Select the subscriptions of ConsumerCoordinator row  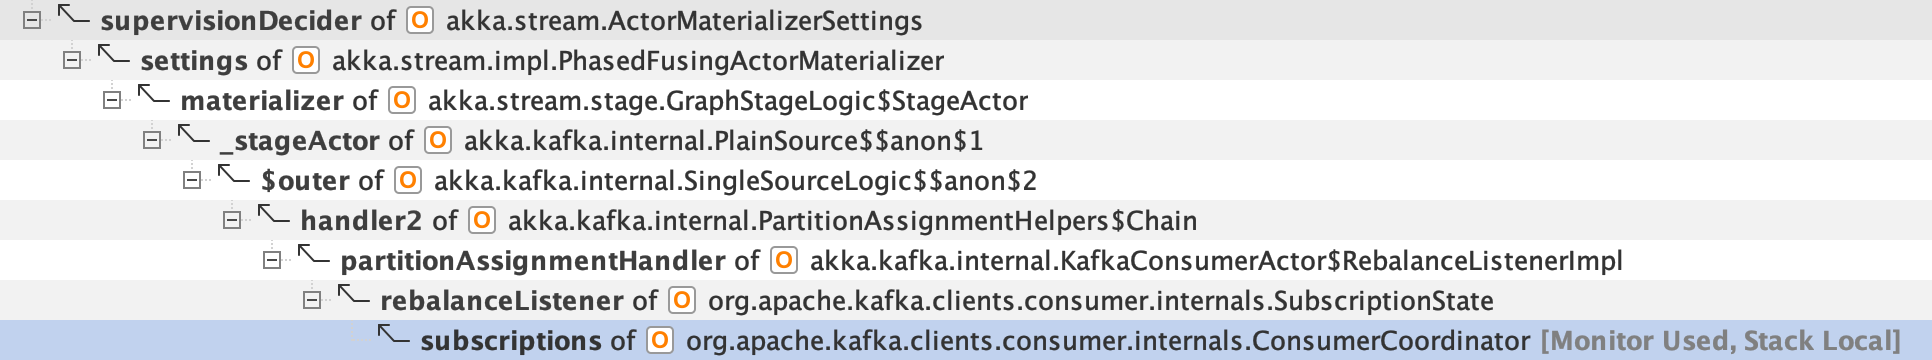click(966, 340)
